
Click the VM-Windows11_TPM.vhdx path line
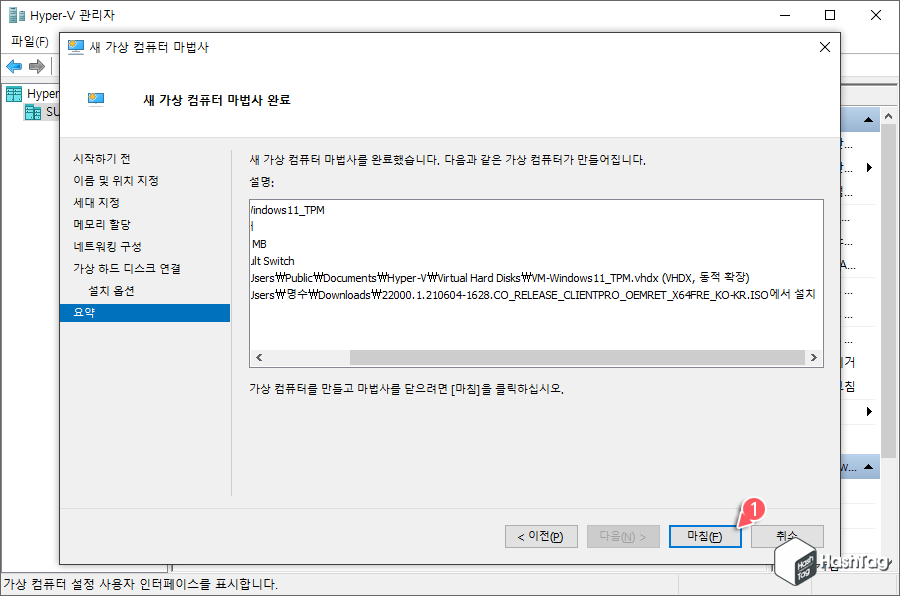pos(500,278)
